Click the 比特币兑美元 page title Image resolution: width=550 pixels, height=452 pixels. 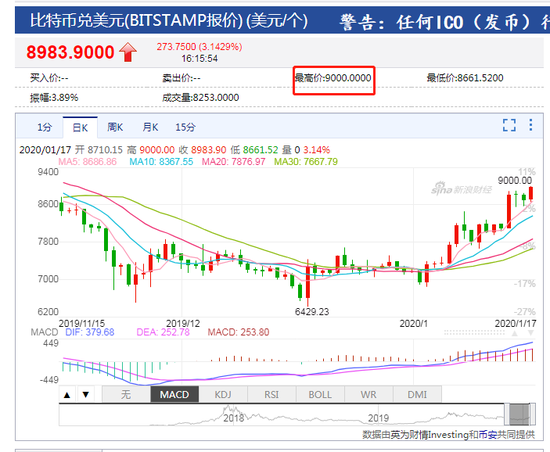(169, 21)
